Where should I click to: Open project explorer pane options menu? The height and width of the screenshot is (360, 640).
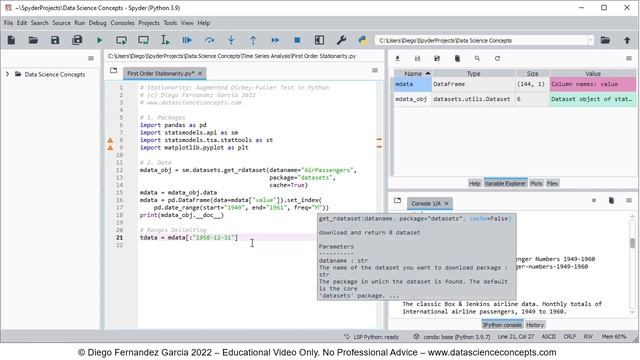pos(91,58)
